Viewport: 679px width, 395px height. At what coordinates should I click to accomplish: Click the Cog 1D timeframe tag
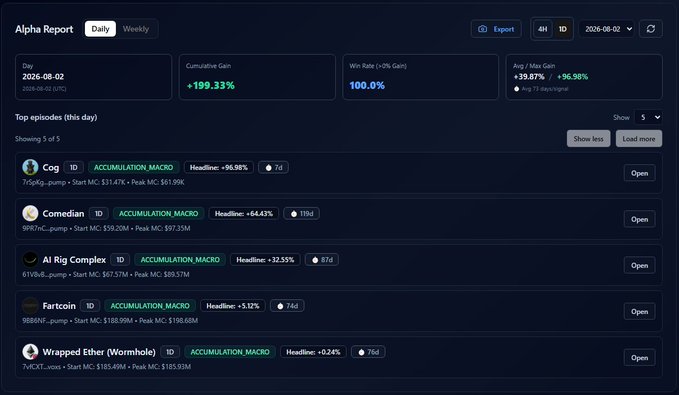pyautogui.click(x=74, y=168)
